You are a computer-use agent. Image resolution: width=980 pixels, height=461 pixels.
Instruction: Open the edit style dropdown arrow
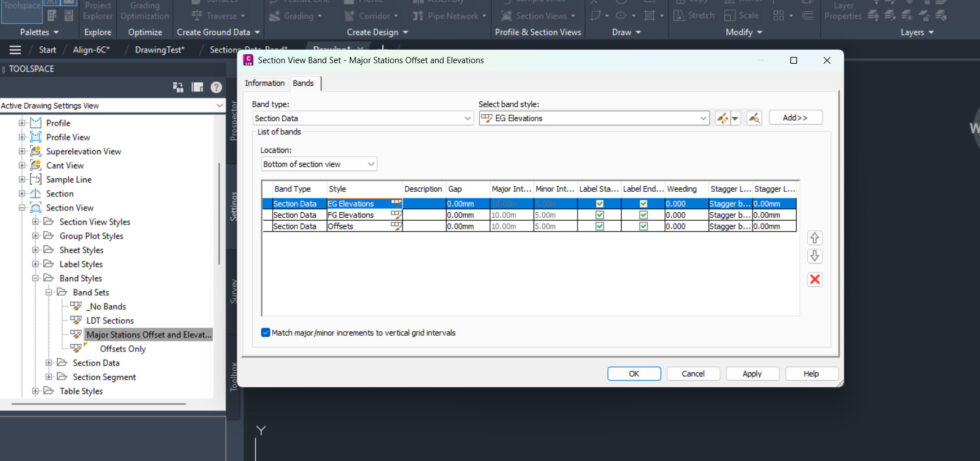pyautogui.click(x=736, y=117)
